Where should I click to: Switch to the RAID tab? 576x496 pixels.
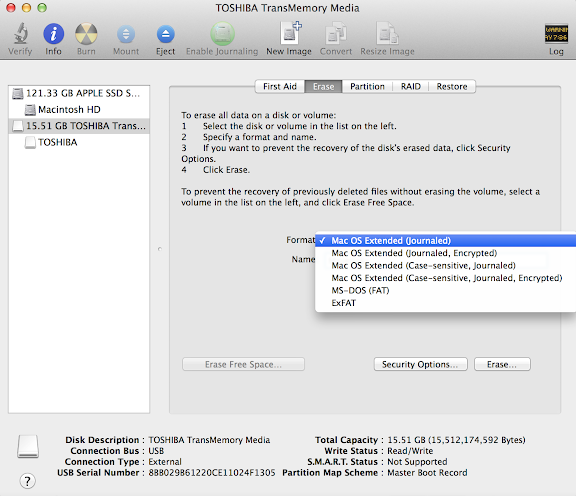point(411,86)
